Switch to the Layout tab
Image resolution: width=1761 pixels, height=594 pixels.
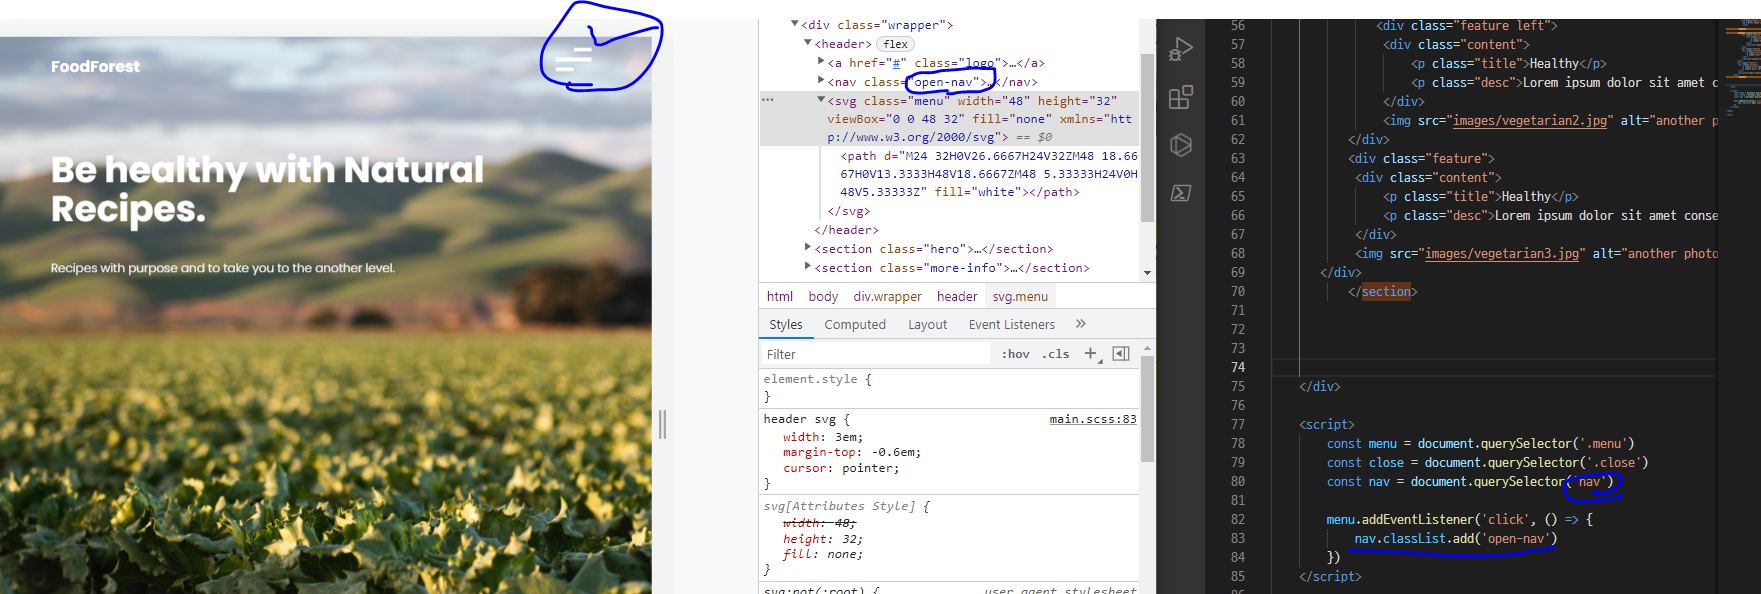[927, 324]
